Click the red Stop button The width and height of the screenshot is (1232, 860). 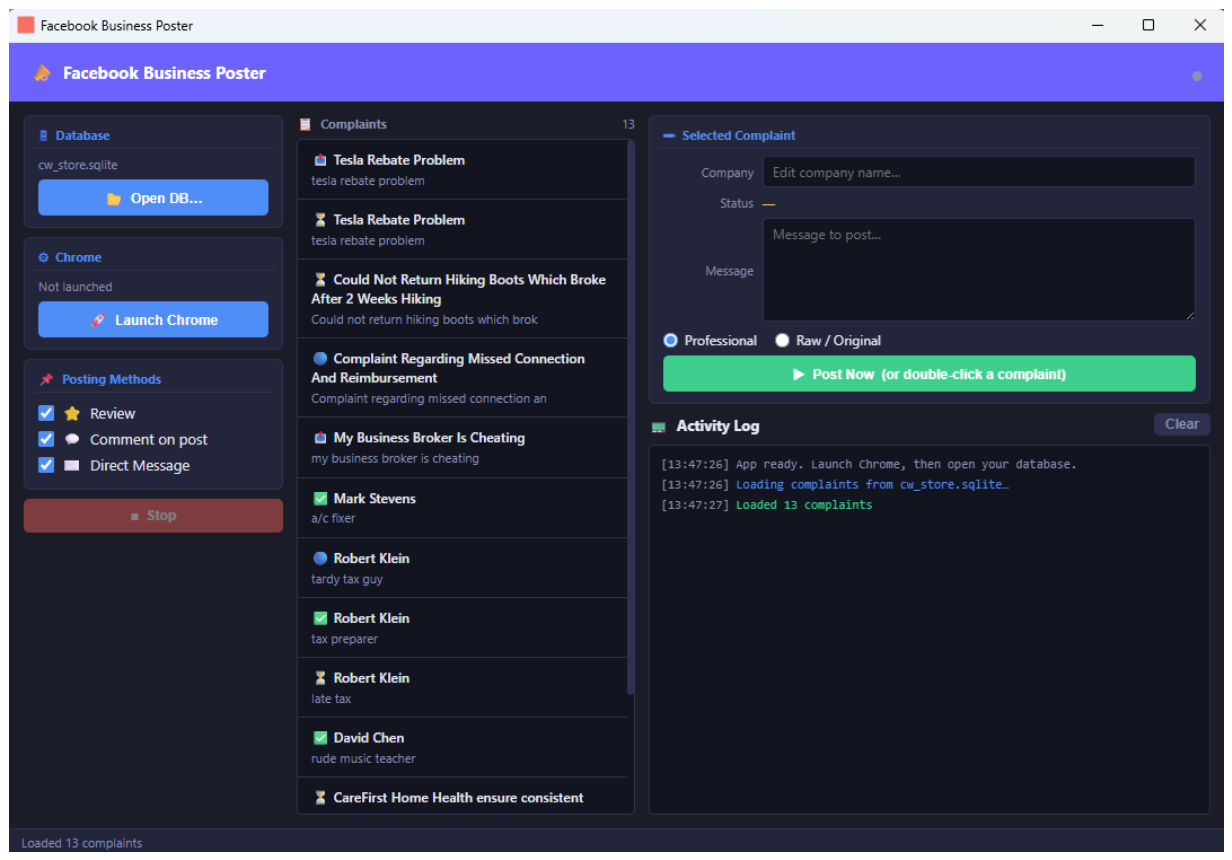[x=153, y=516]
